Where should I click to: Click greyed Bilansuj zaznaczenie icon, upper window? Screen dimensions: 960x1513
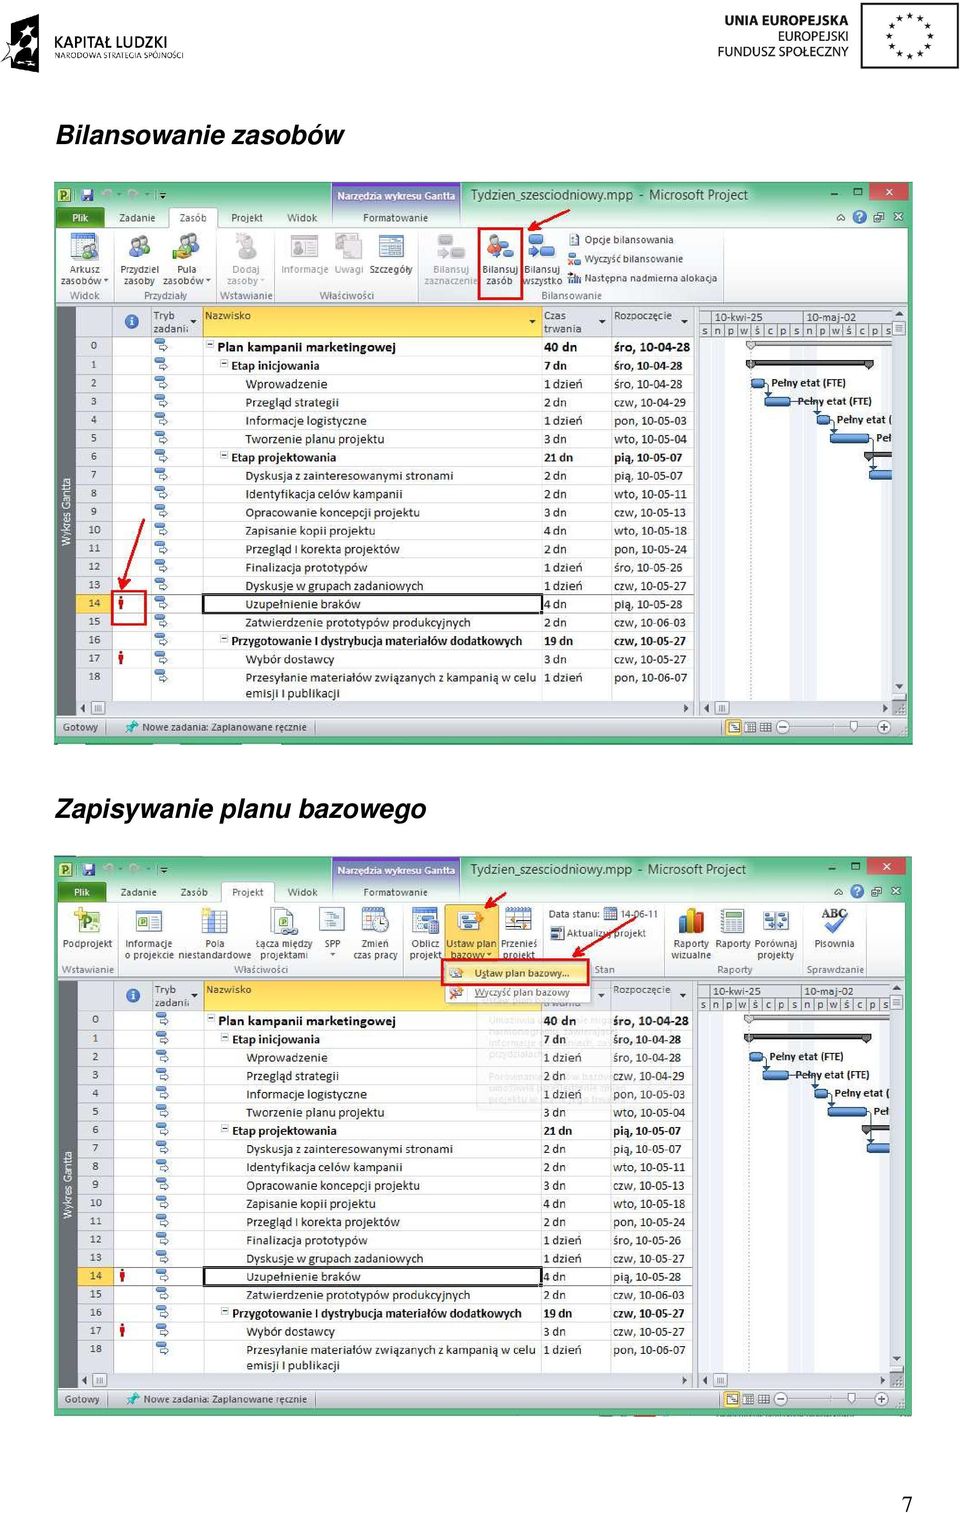click(x=450, y=246)
